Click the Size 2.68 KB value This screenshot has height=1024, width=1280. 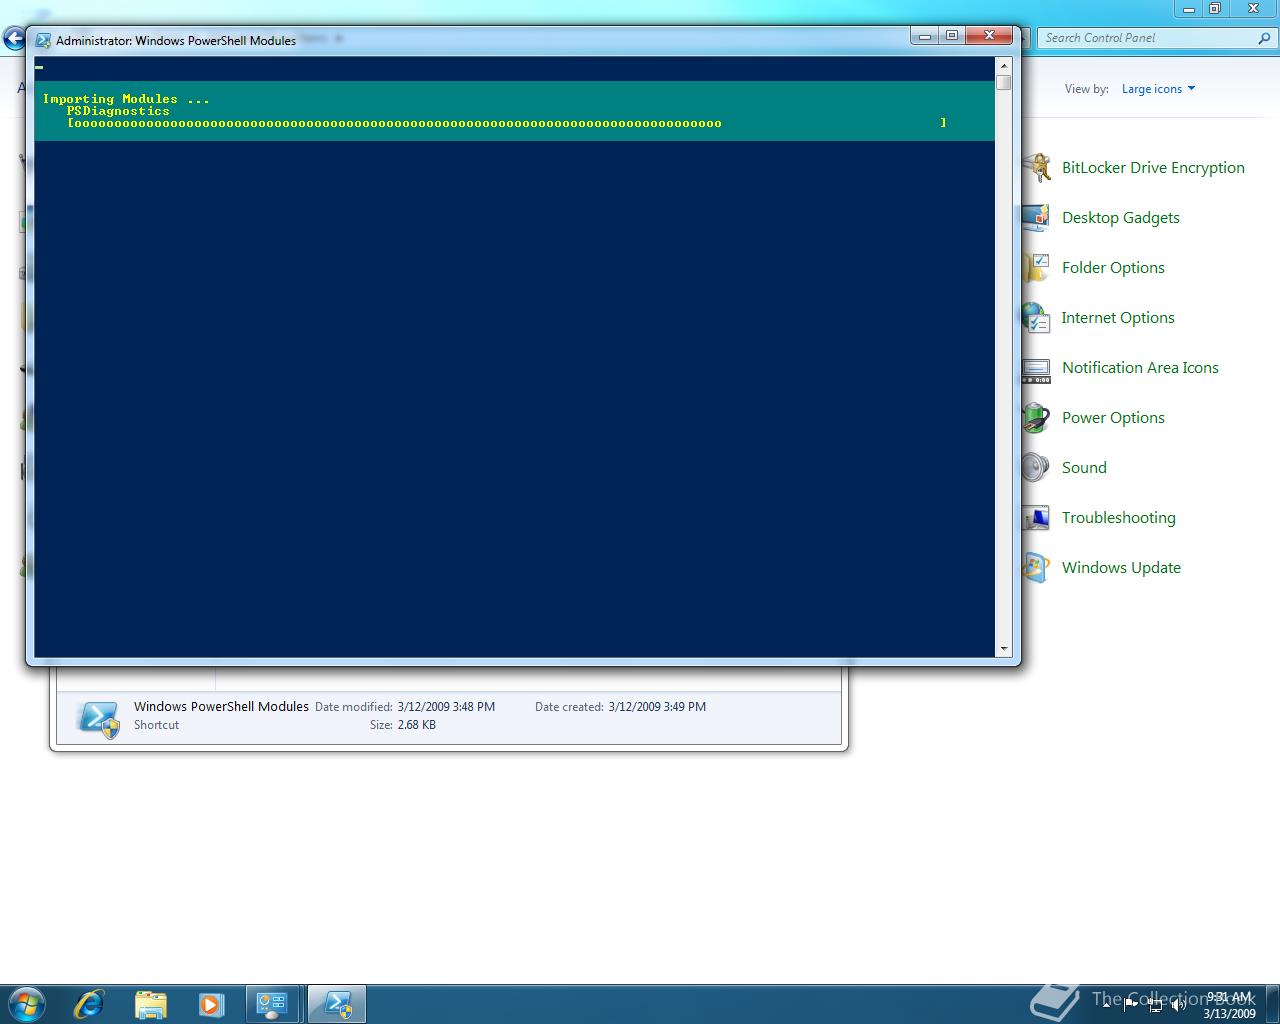416,725
